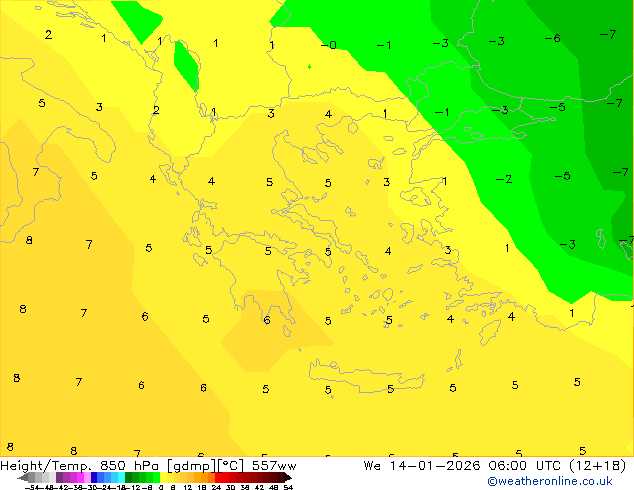Click the 'We 14-01-2026 06:00 UTC (12+18)' timestamp
Viewport: 634px width, 490px height.
click(x=495, y=466)
